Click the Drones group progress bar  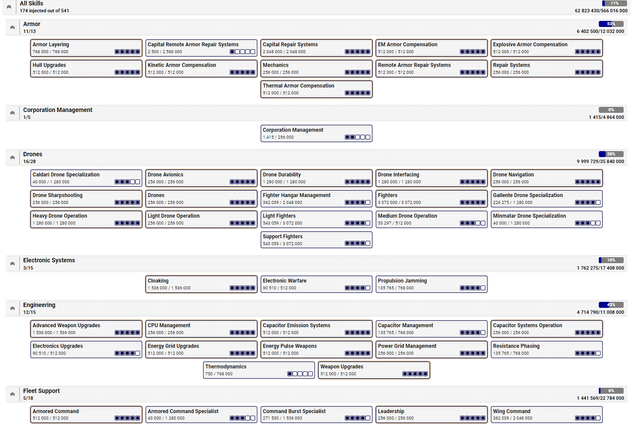[611, 154]
